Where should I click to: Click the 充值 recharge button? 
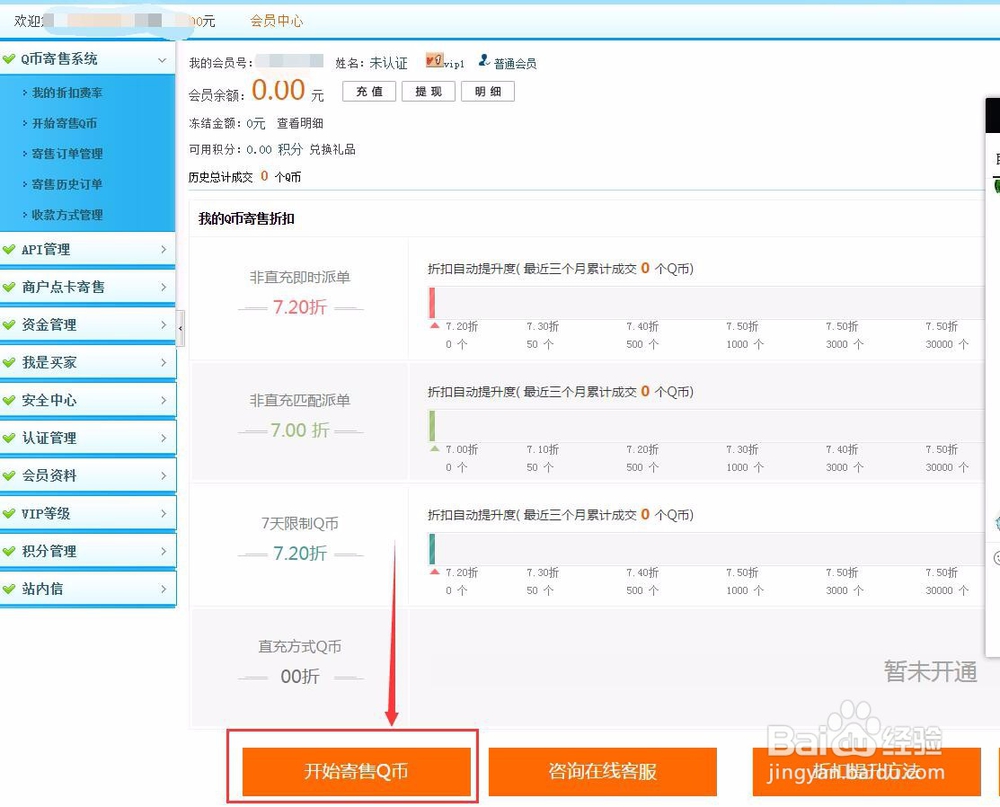click(369, 92)
